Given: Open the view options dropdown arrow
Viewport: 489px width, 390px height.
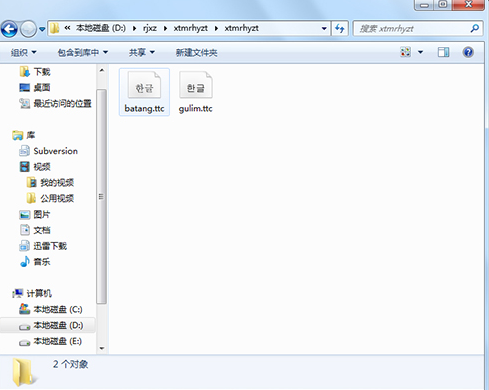Looking at the screenshot, I should pos(420,52).
